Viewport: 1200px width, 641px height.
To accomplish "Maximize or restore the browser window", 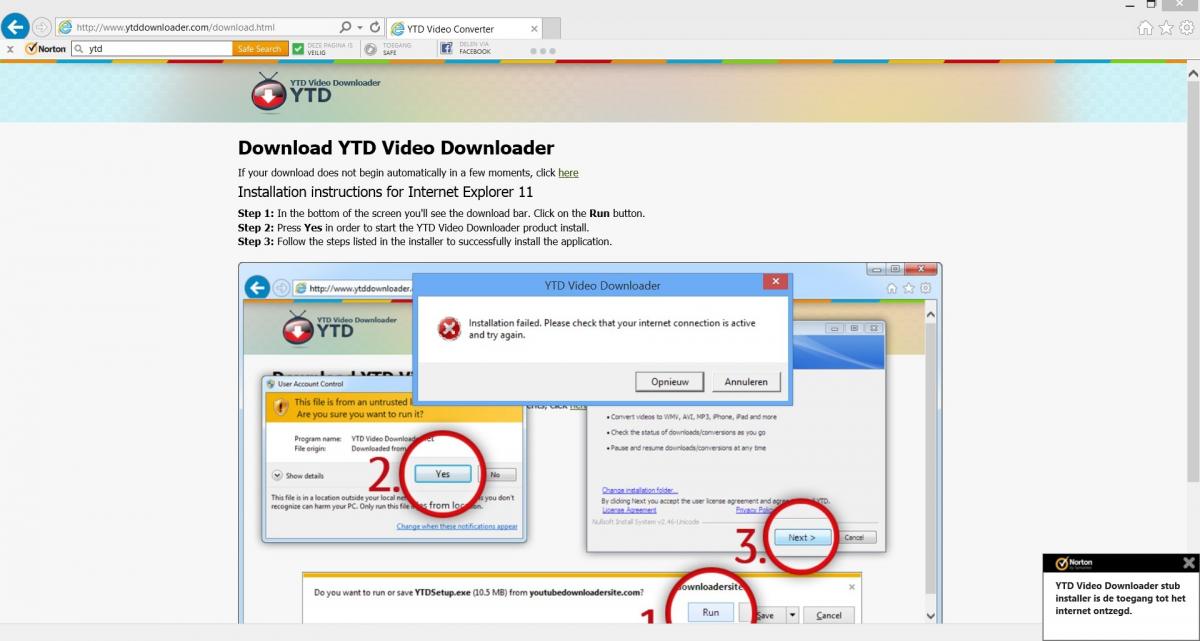I will click(x=1152, y=5).
